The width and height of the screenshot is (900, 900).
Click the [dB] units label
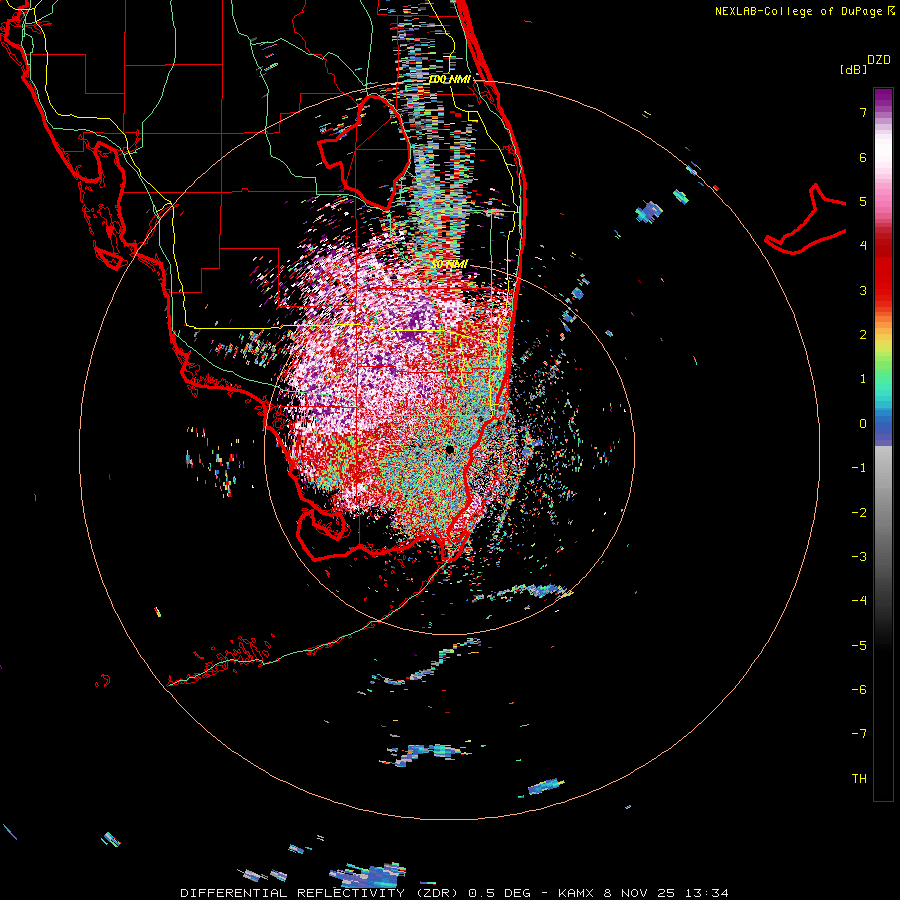(x=854, y=69)
